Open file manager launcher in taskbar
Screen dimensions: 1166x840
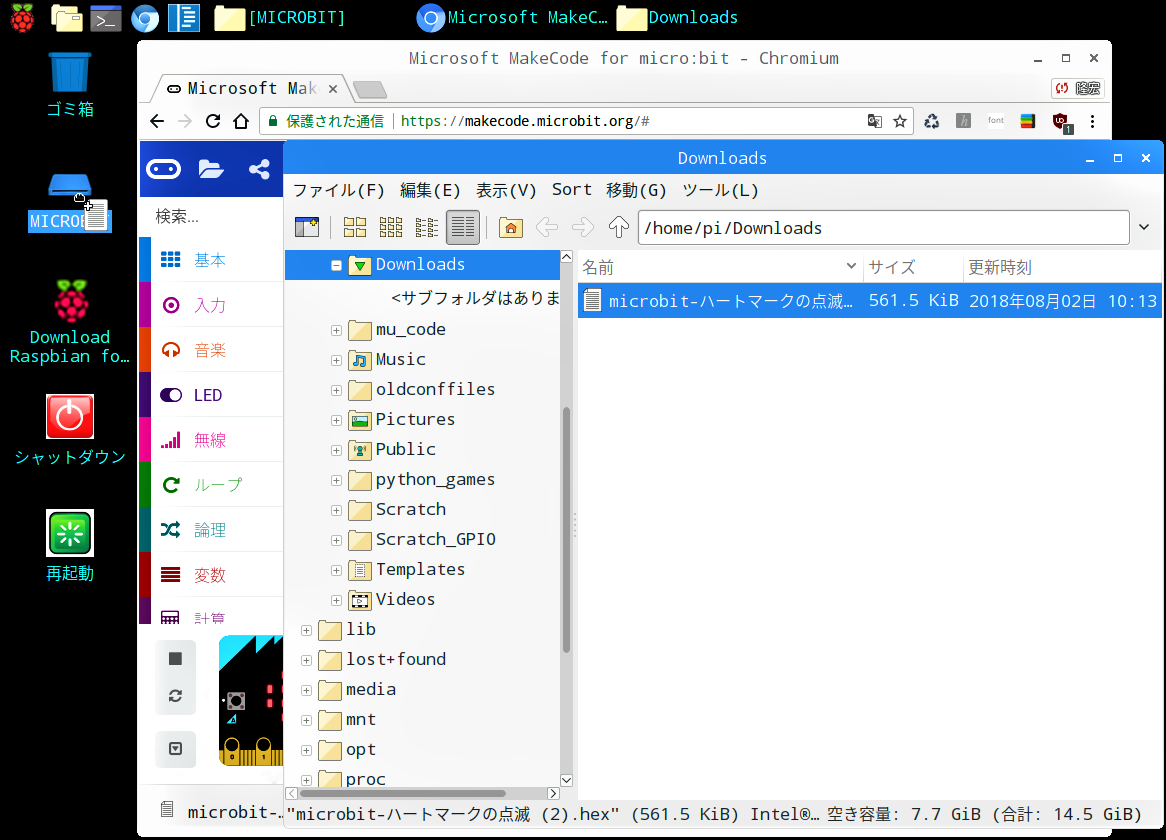point(67,18)
